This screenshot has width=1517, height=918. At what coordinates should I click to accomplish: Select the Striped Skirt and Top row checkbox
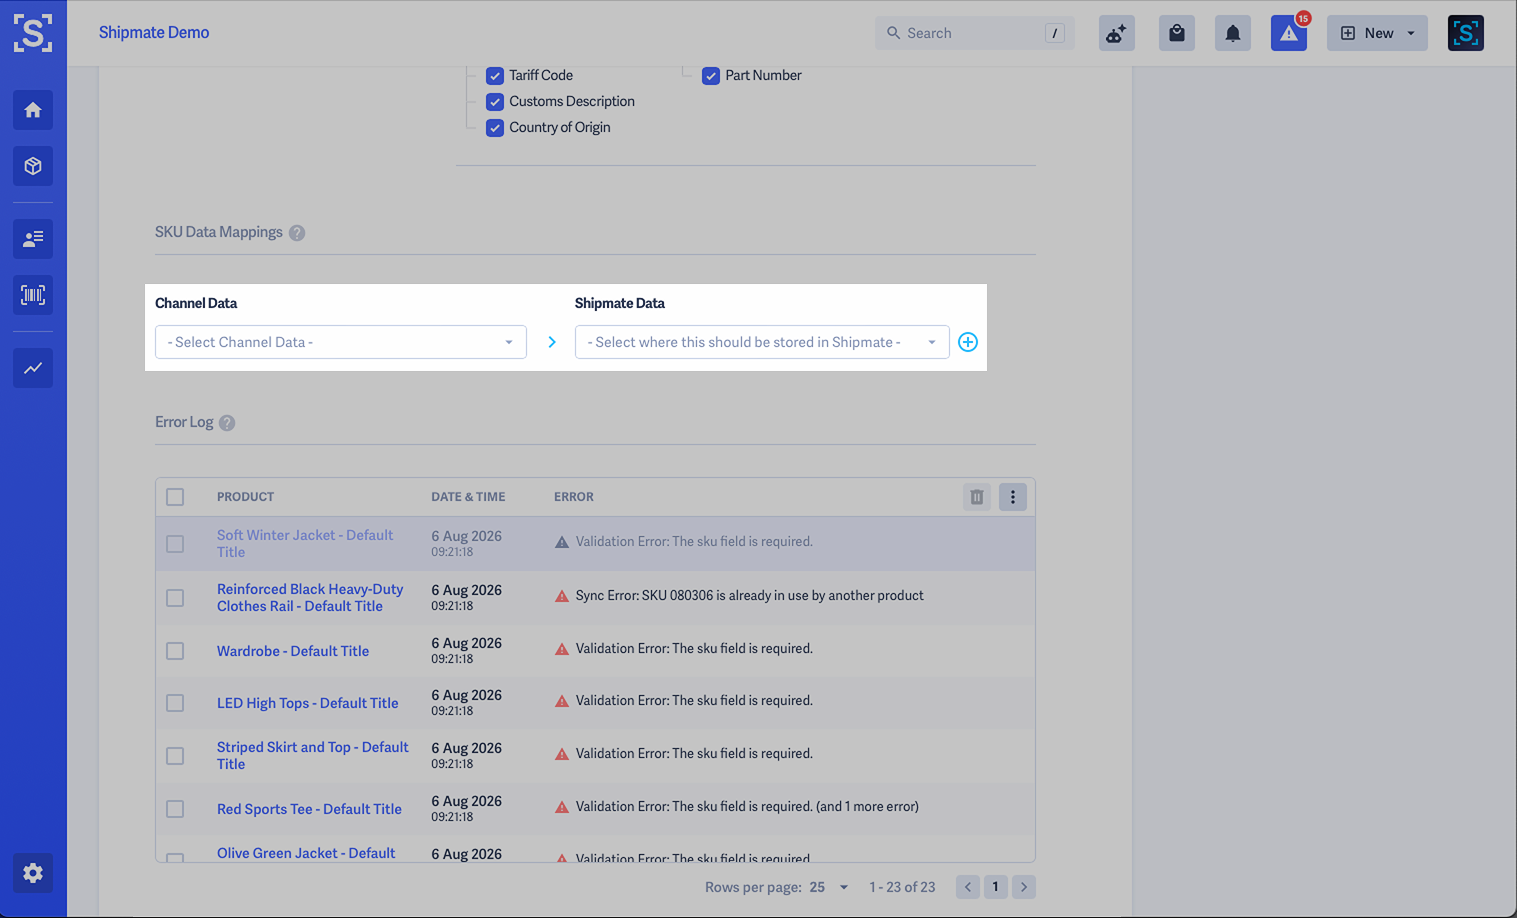coord(175,756)
